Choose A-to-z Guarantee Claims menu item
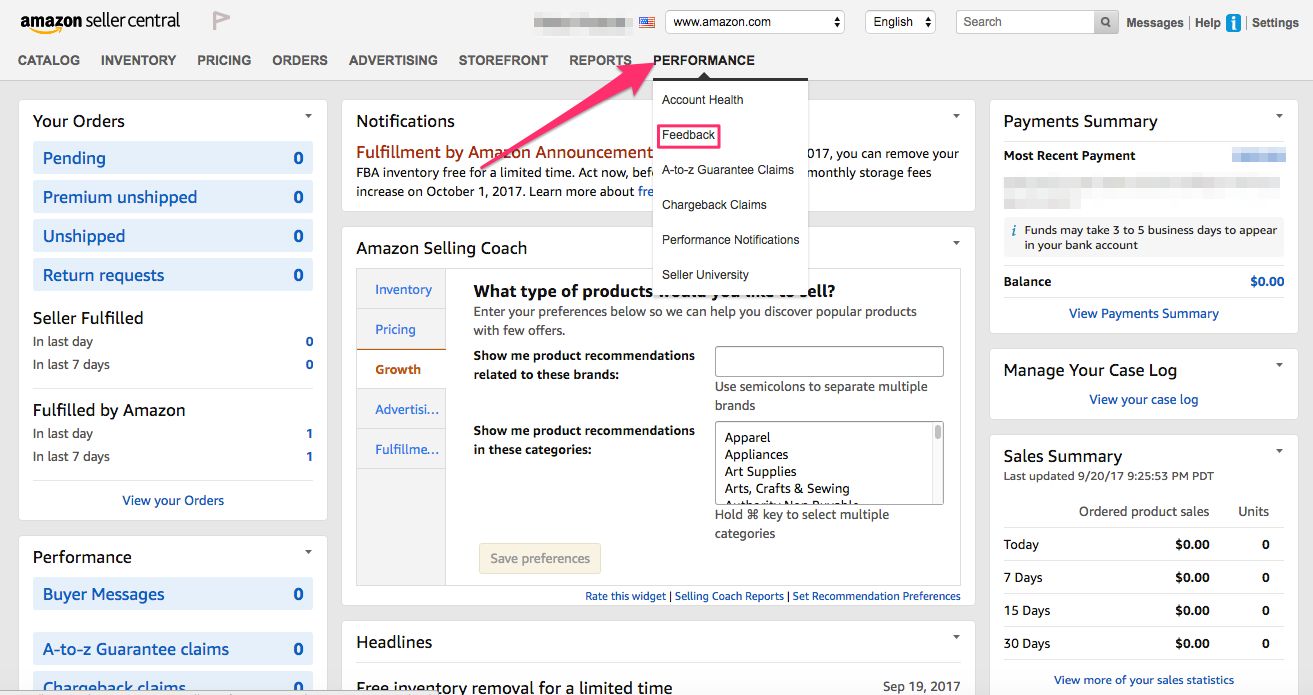This screenshot has height=695, width=1313. point(728,170)
